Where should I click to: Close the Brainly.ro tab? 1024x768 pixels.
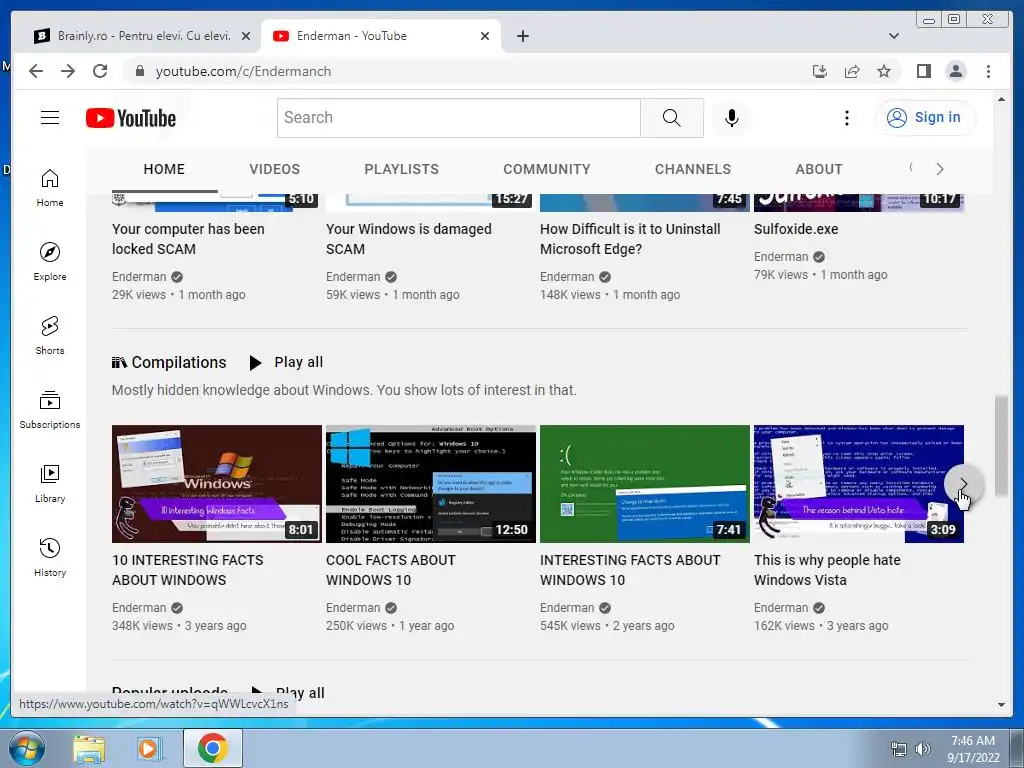tap(246, 36)
